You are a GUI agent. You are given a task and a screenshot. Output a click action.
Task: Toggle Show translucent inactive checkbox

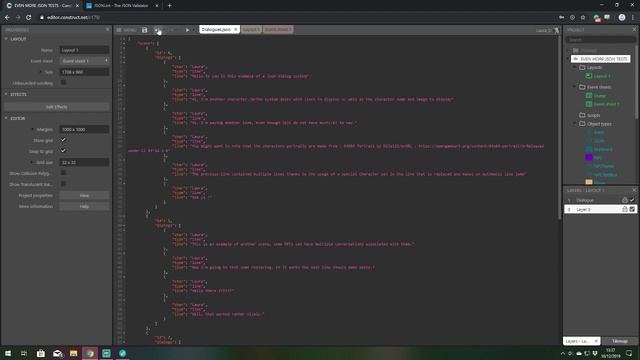point(63,184)
